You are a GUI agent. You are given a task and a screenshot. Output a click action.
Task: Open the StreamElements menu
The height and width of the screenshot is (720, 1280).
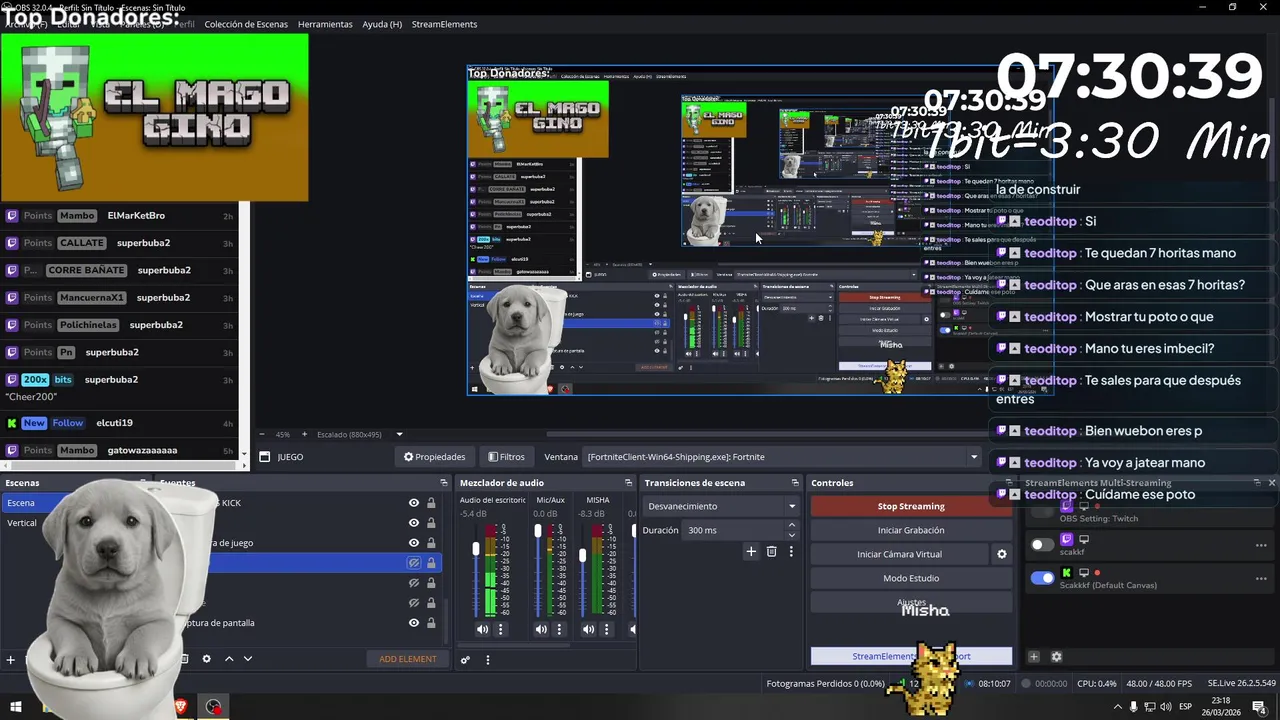[x=444, y=24]
